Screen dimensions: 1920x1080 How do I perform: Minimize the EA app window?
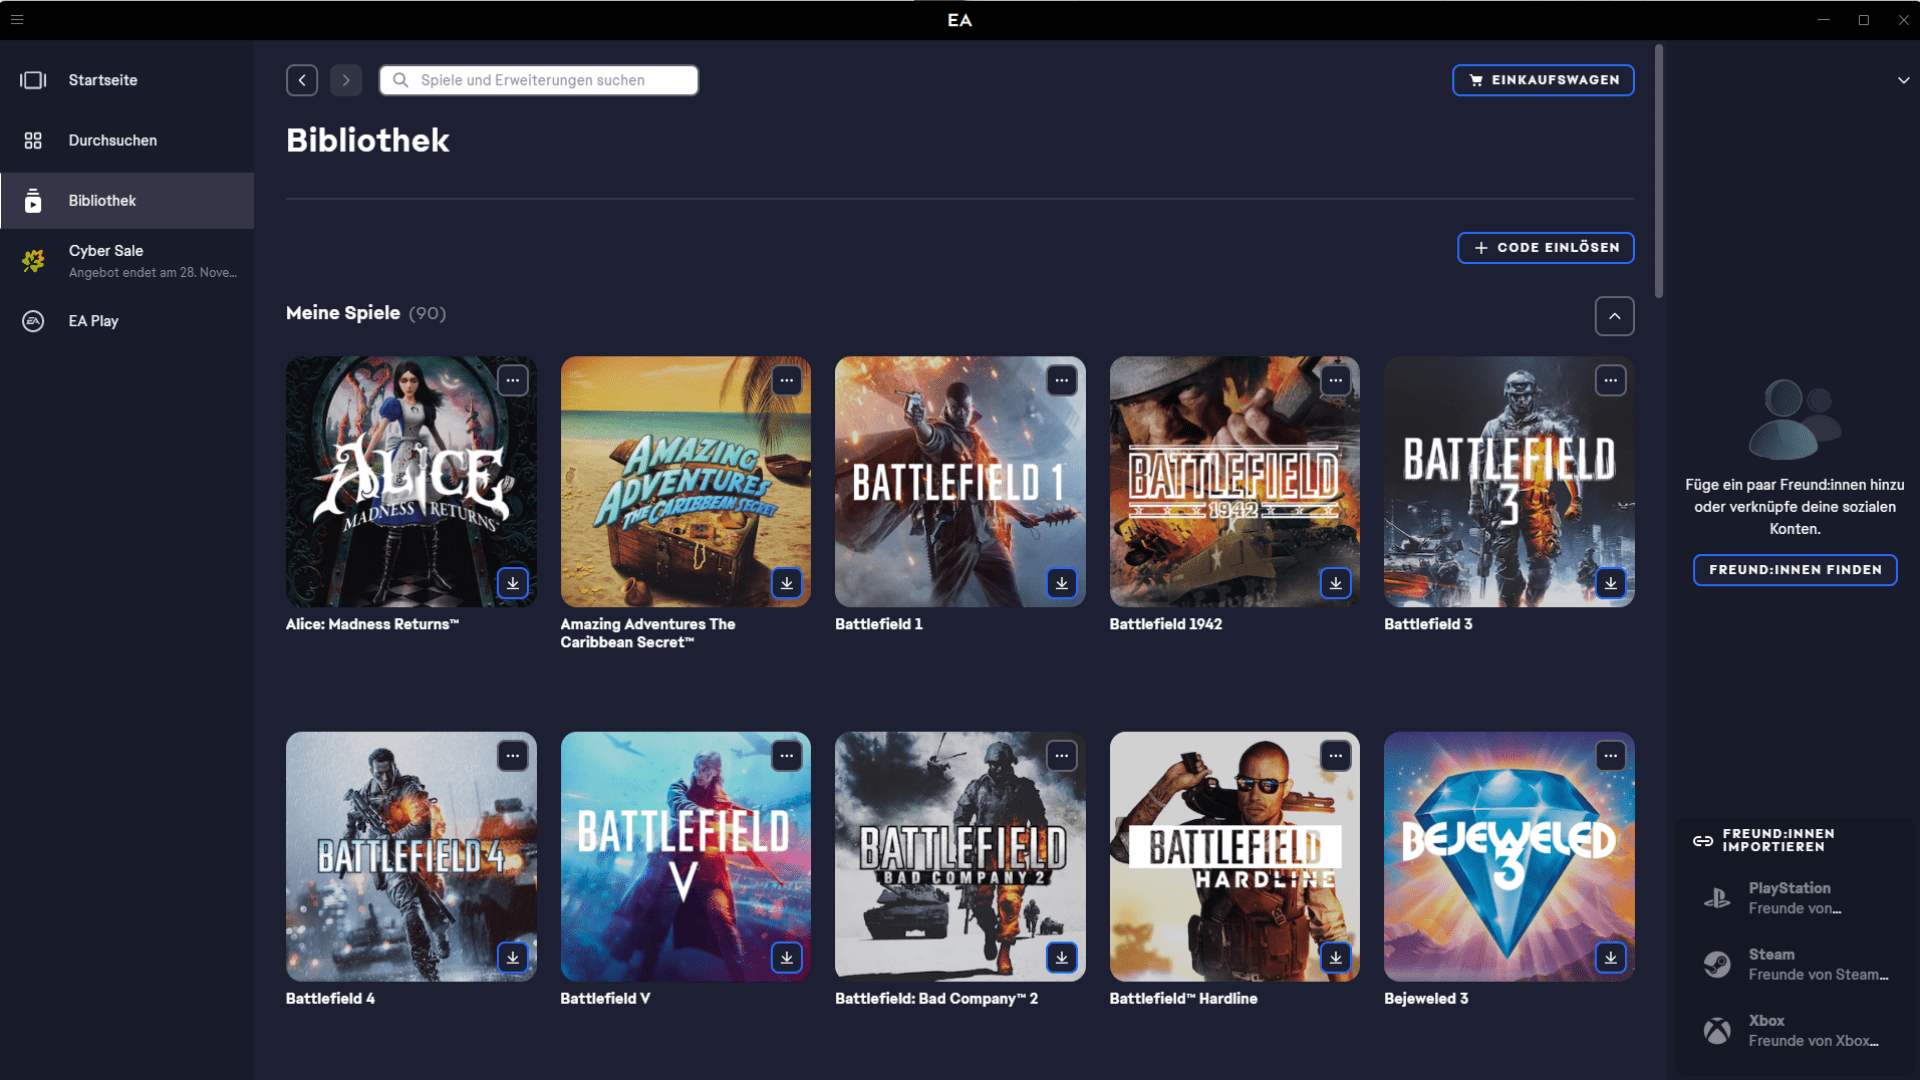coord(1824,20)
